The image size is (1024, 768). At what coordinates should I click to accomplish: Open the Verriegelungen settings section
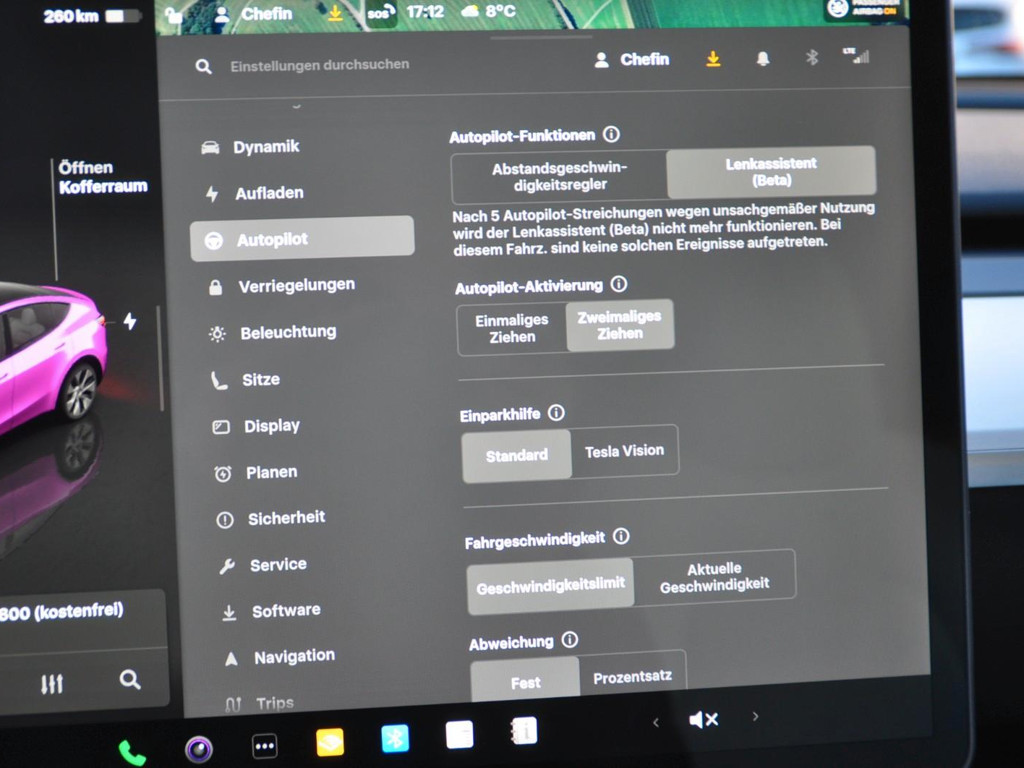[x=296, y=286]
